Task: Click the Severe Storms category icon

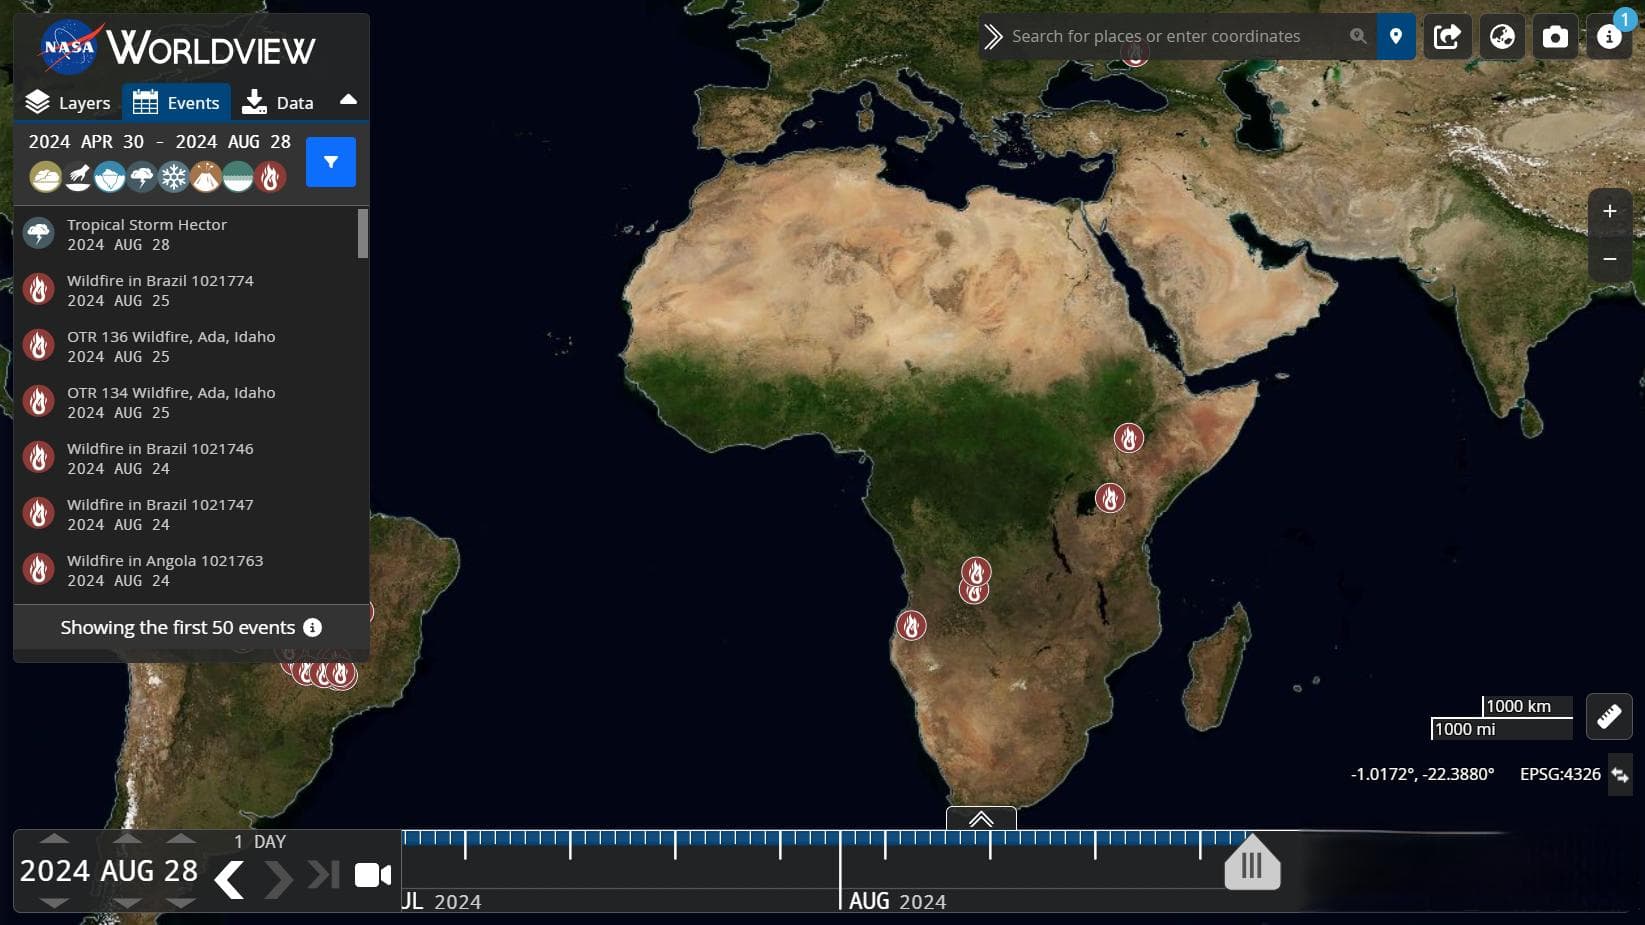Action: click(142, 177)
